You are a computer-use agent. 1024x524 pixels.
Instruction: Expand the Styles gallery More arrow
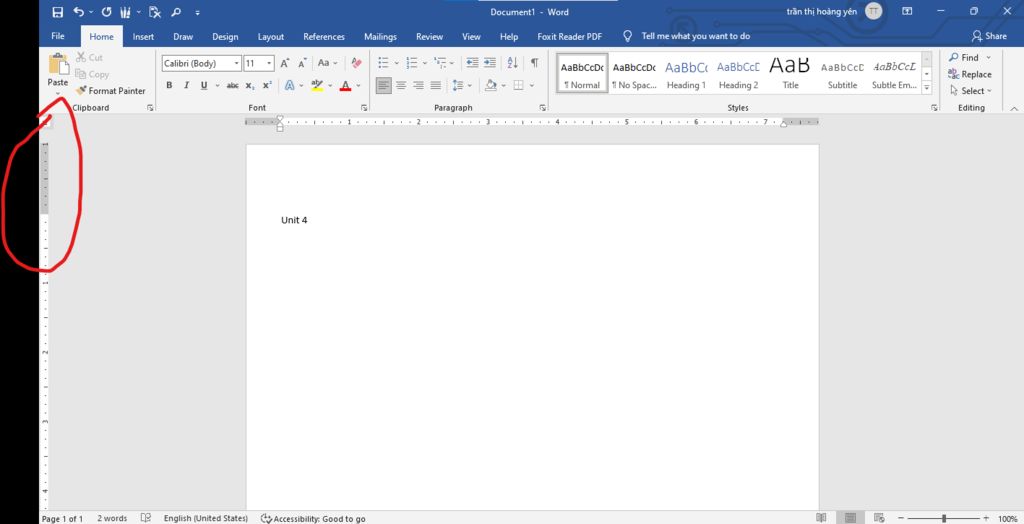click(x=926, y=89)
